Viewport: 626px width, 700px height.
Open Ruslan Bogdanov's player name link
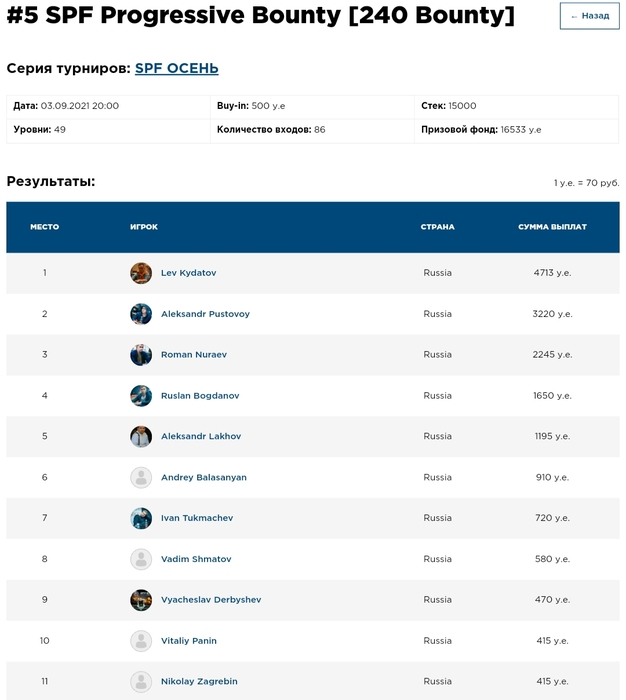pos(200,396)
